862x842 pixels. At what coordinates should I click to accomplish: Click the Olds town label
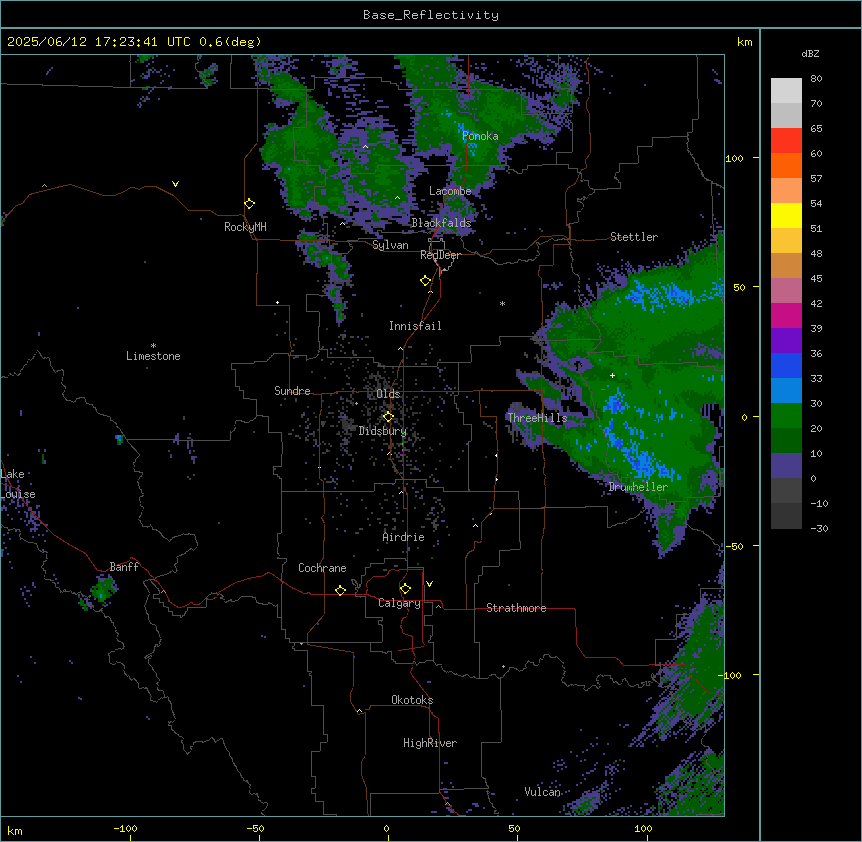point(388,394)
